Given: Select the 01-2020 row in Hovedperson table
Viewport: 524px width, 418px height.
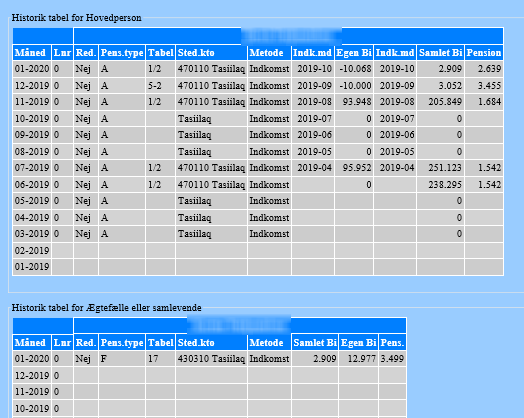Looking at the screenshot, I should pos(258,69).
